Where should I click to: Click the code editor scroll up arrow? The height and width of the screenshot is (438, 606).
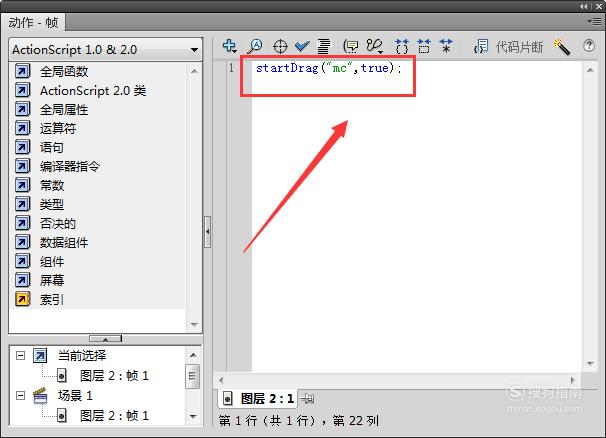point(590,70)
